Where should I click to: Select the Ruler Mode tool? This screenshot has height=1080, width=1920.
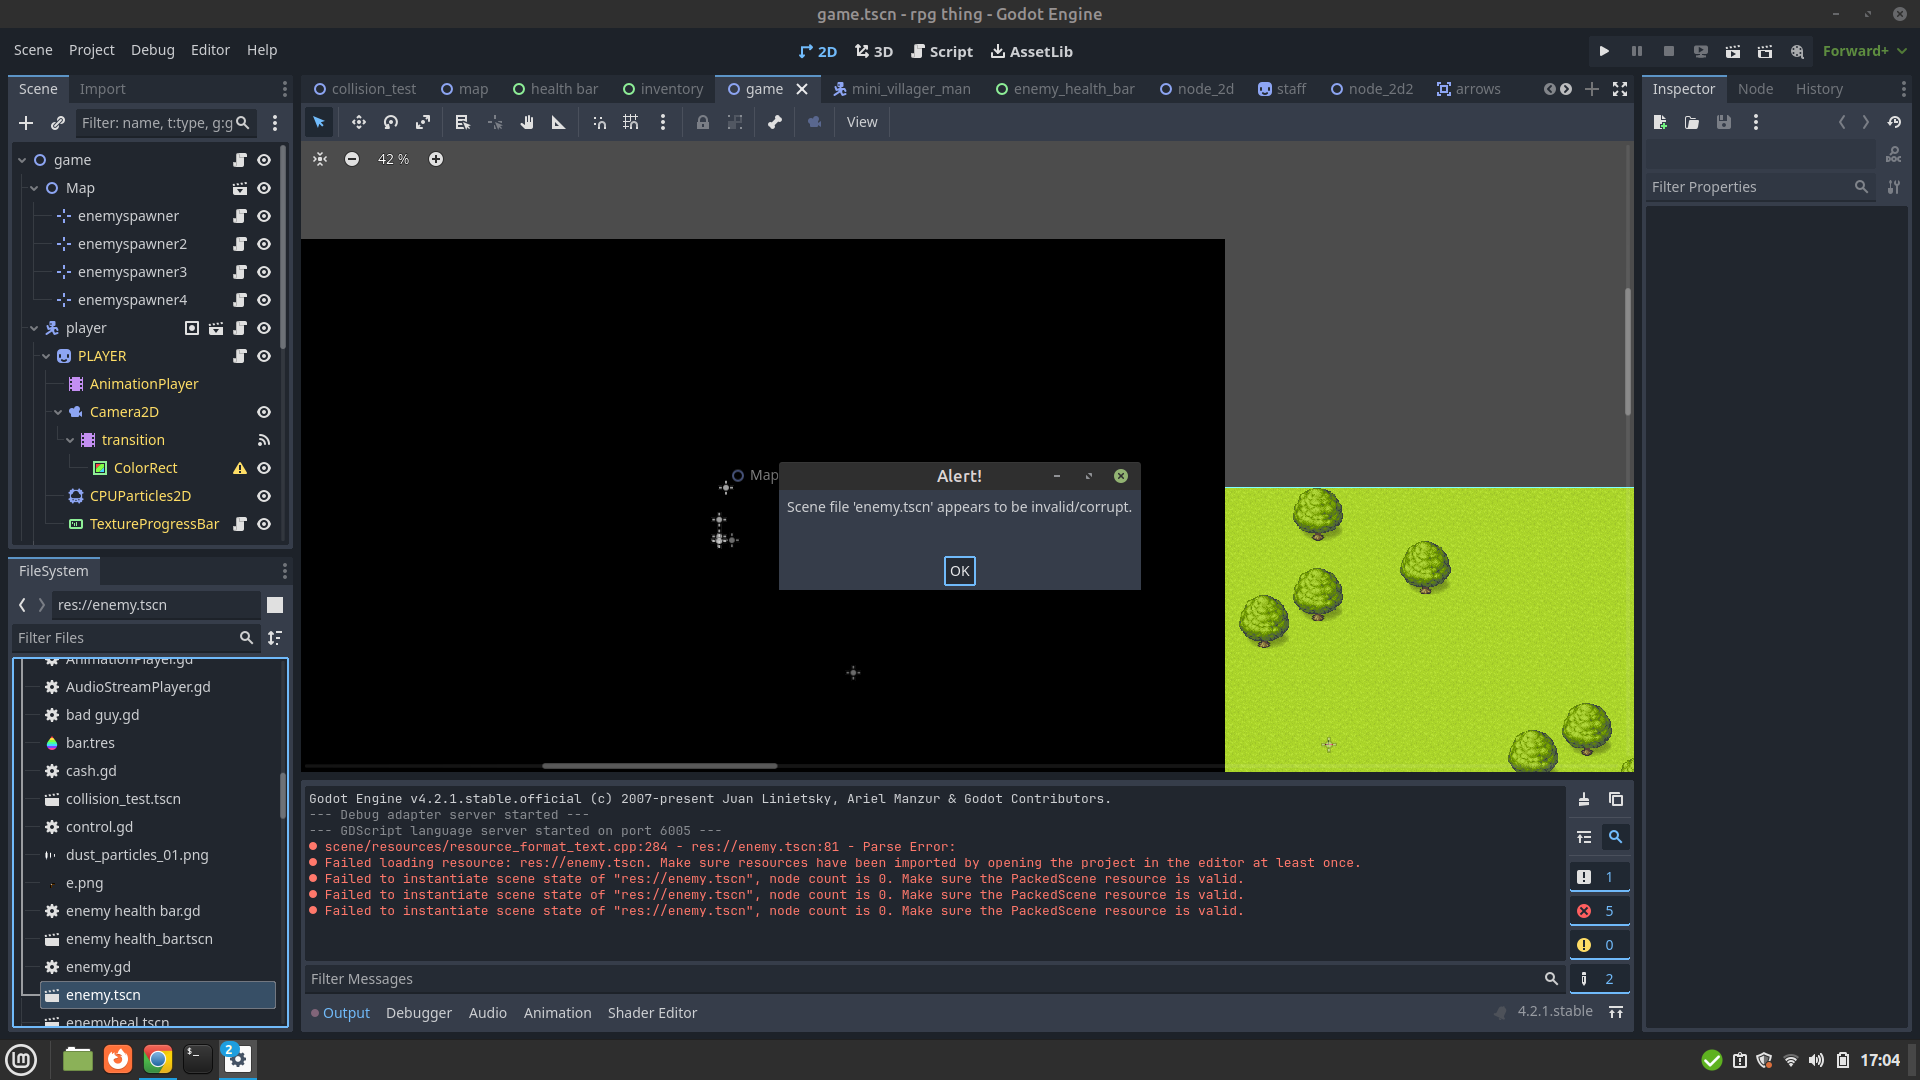[559, 122]
